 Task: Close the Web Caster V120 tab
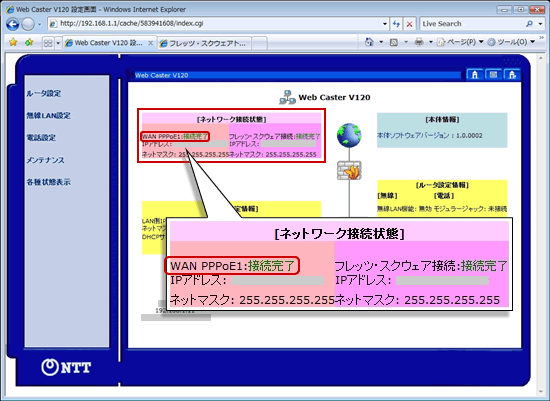[150, 43]
